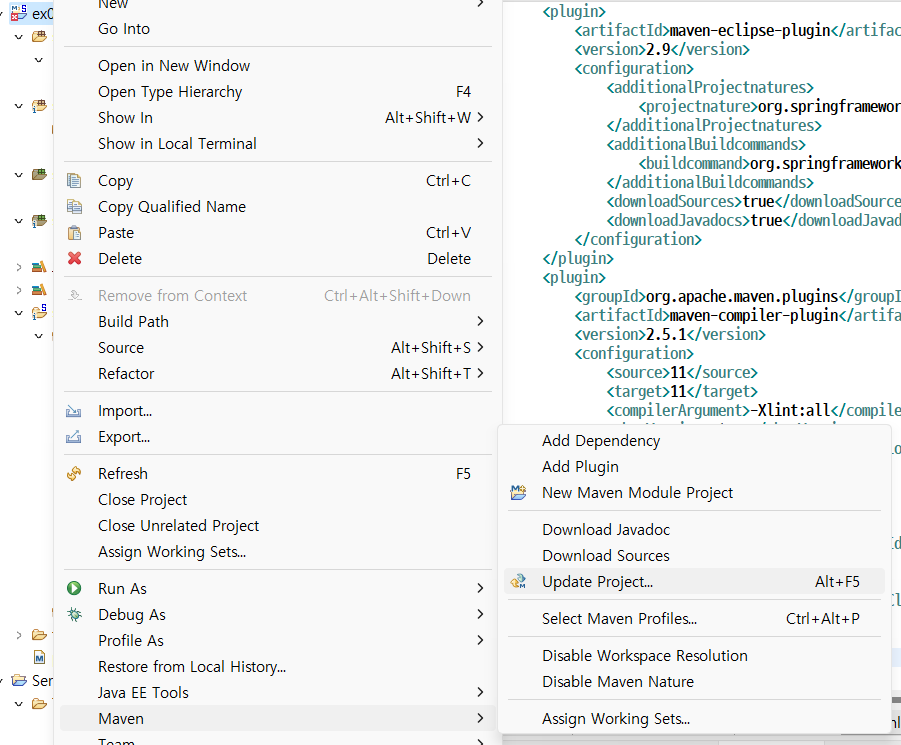This screenshot has height=745, width=901.
Task: Click the <source>11</source> line
Action: (x=682, y=372)
